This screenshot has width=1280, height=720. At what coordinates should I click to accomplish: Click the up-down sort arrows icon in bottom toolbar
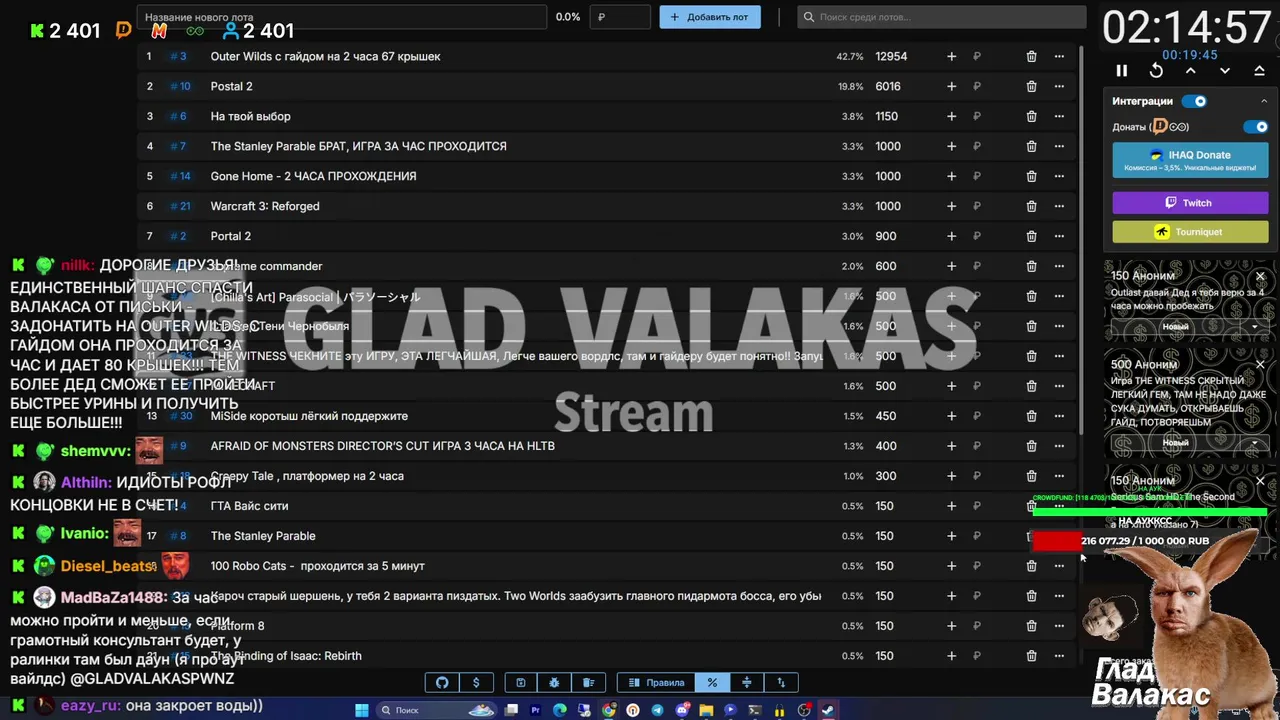pyautogui.click(x=781, y=683)
